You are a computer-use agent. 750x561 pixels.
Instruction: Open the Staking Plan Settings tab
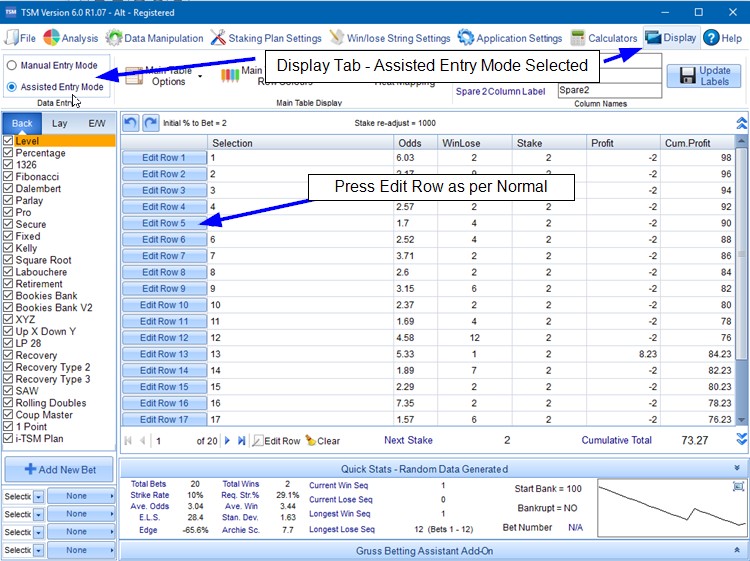pos(267,38)
